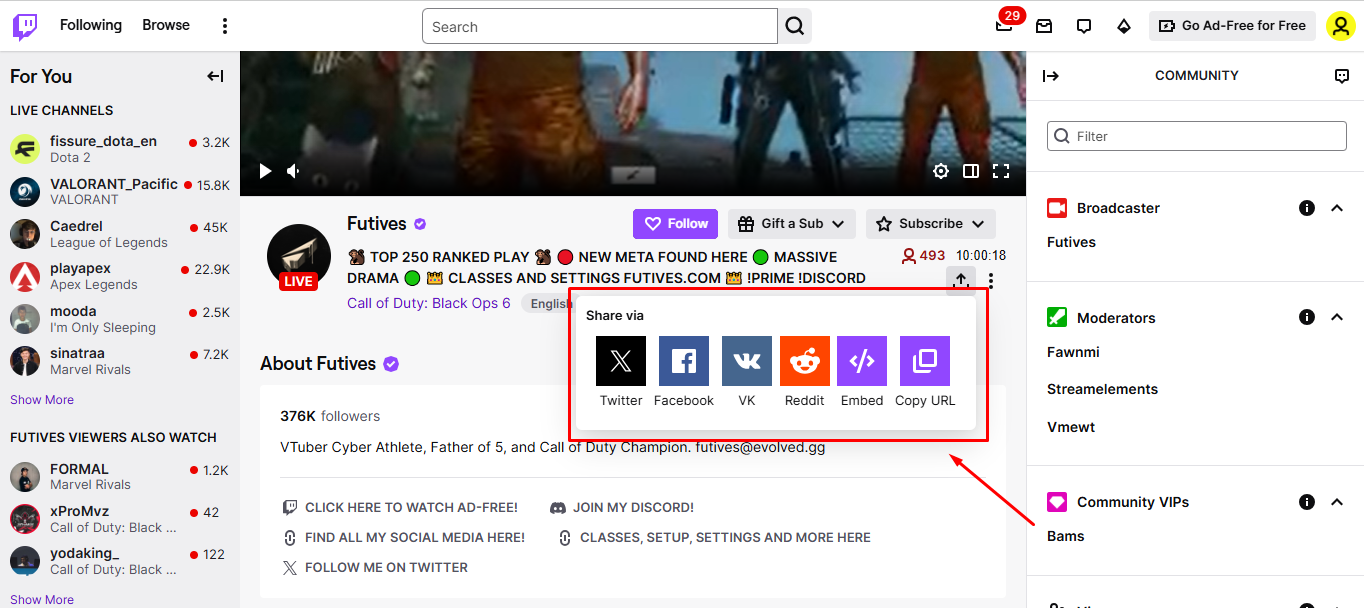The width and height of the screenshot is (1364, 608).
Task: Open sinatraa live channel
Action: (x=120, y=361)
